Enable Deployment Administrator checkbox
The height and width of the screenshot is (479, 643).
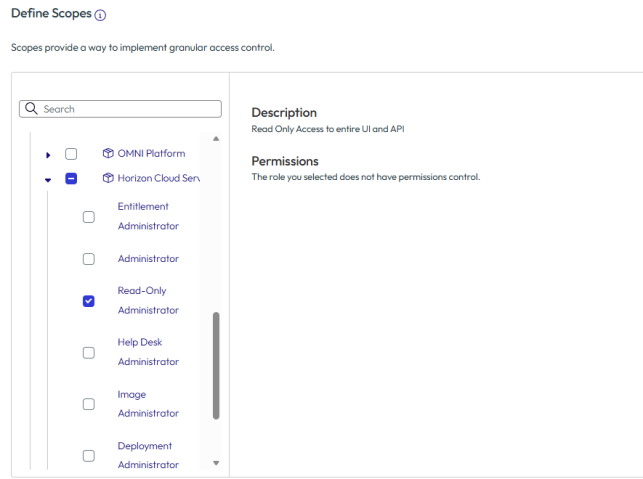pos(89,456)
